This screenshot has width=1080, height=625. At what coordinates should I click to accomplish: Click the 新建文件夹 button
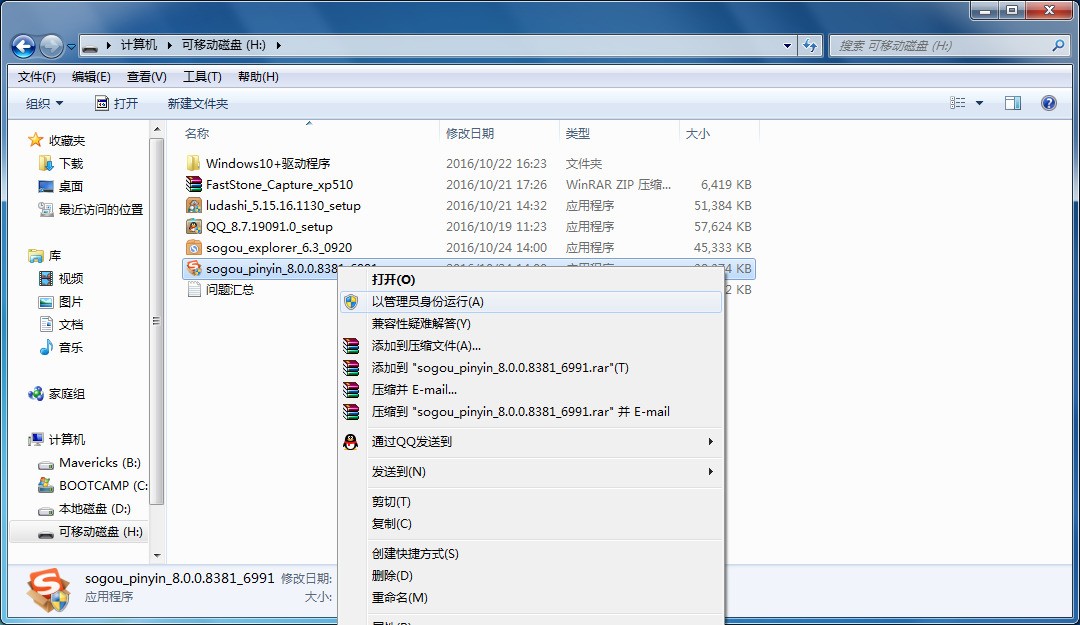point(198,104)
